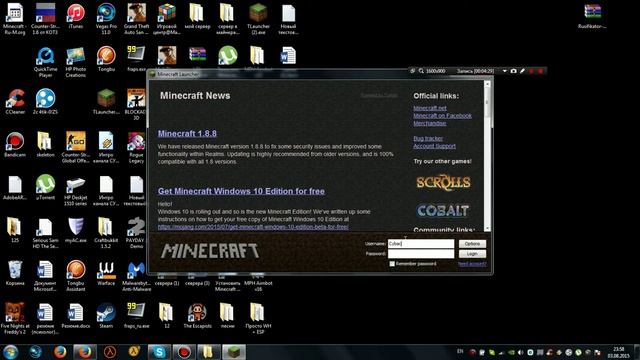Select the Counter-Strike Global Offensive icon
The width and height of the screenshot is (640, 360).
pyautogui.click(x=76, y=147)
